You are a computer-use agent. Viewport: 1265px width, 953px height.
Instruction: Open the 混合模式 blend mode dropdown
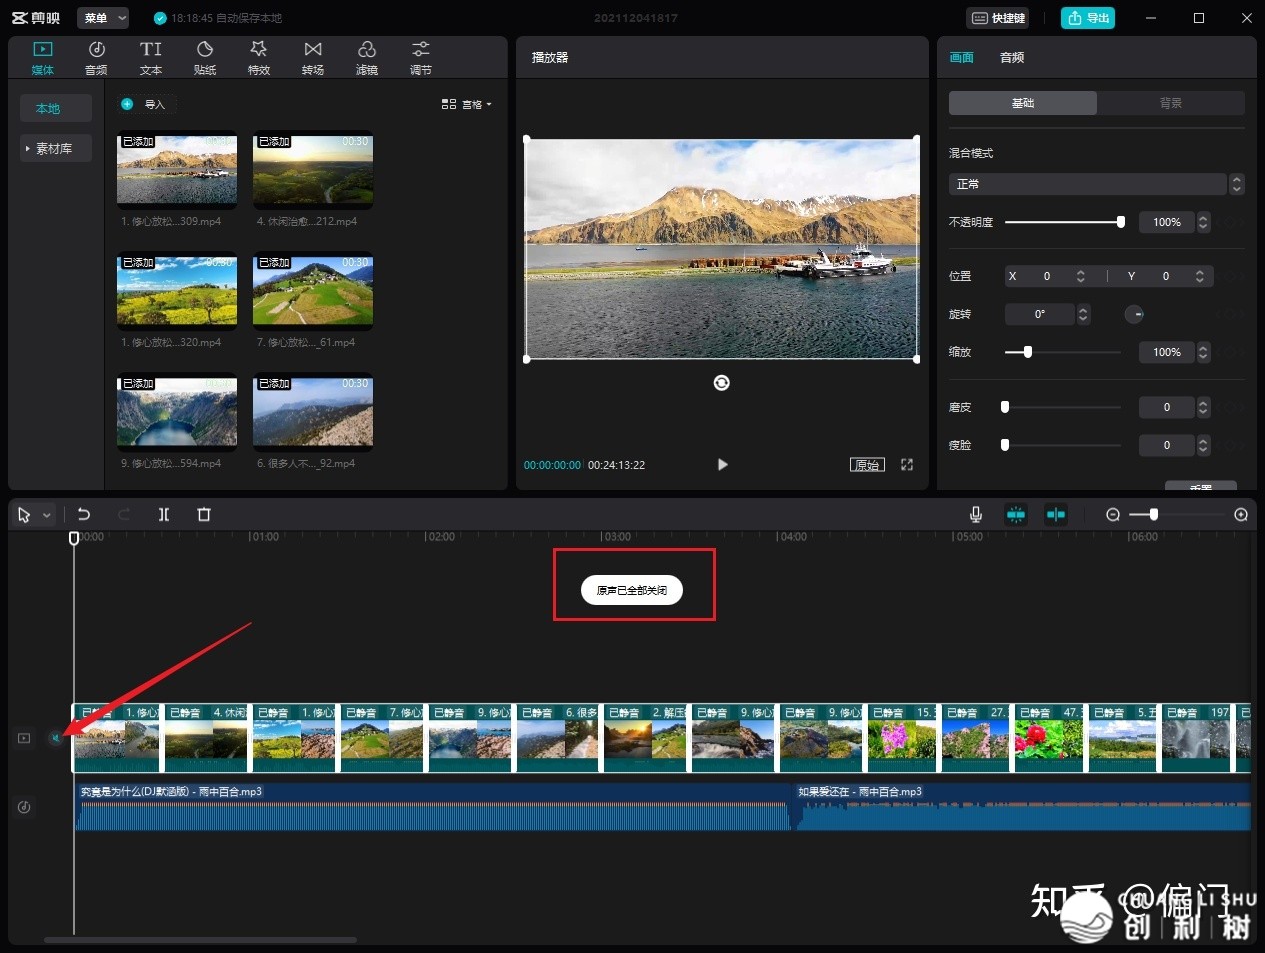coord(1095,184)
